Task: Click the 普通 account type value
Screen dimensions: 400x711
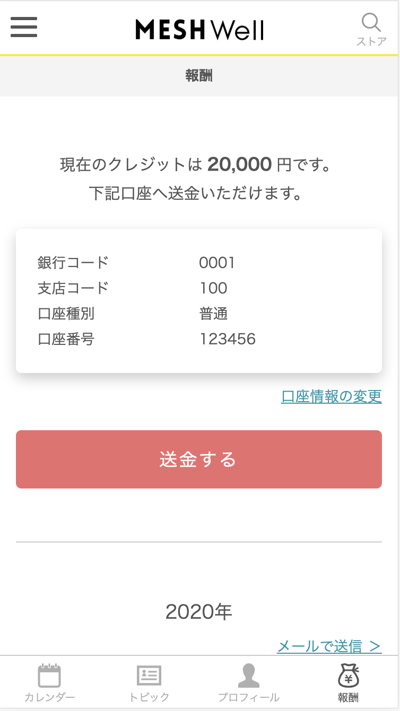Action: click(213, 313)
